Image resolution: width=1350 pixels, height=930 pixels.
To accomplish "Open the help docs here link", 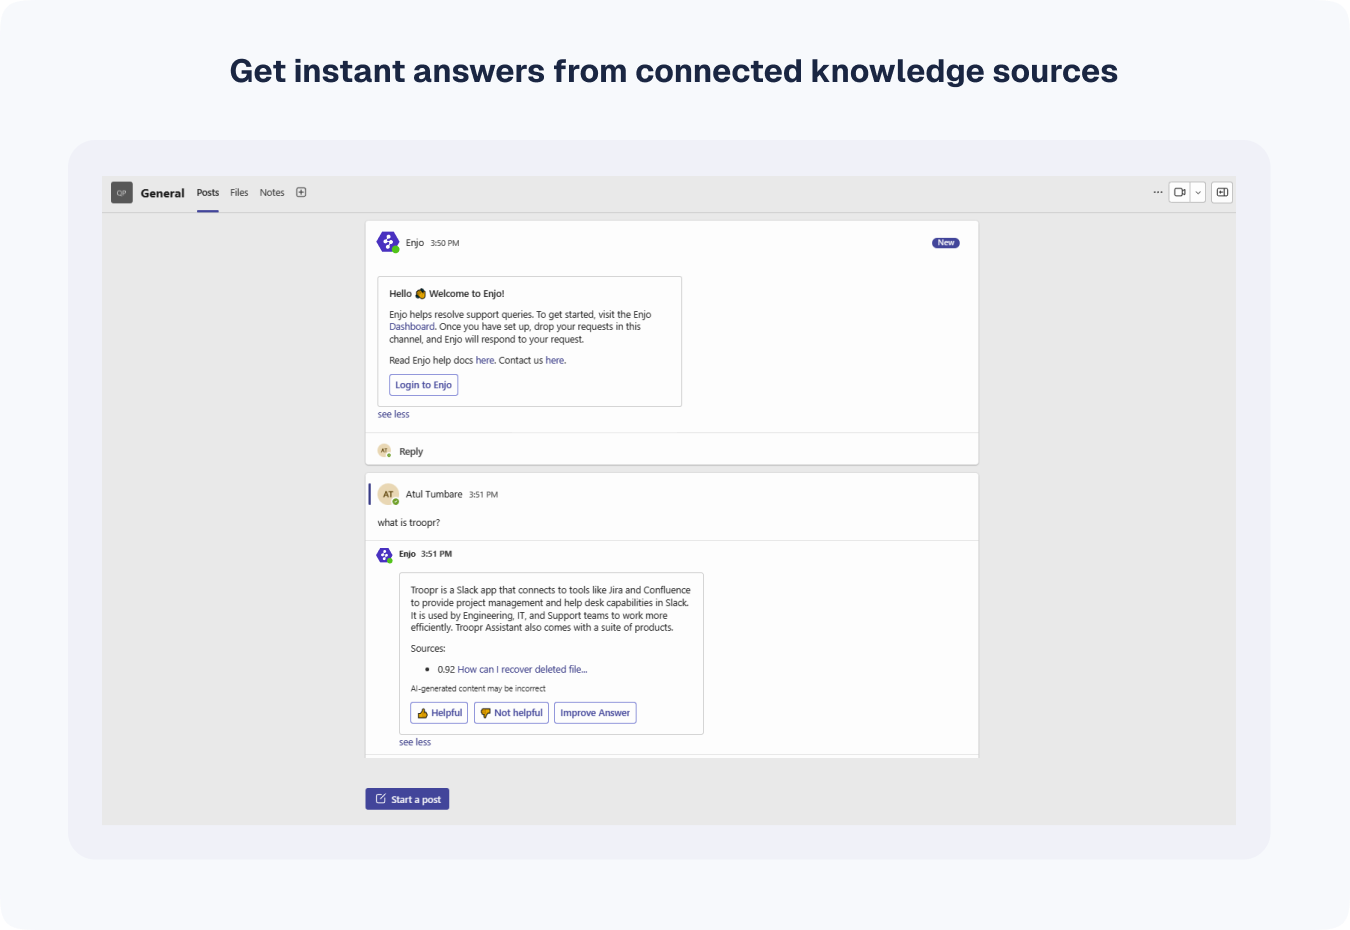I will 485,360.
